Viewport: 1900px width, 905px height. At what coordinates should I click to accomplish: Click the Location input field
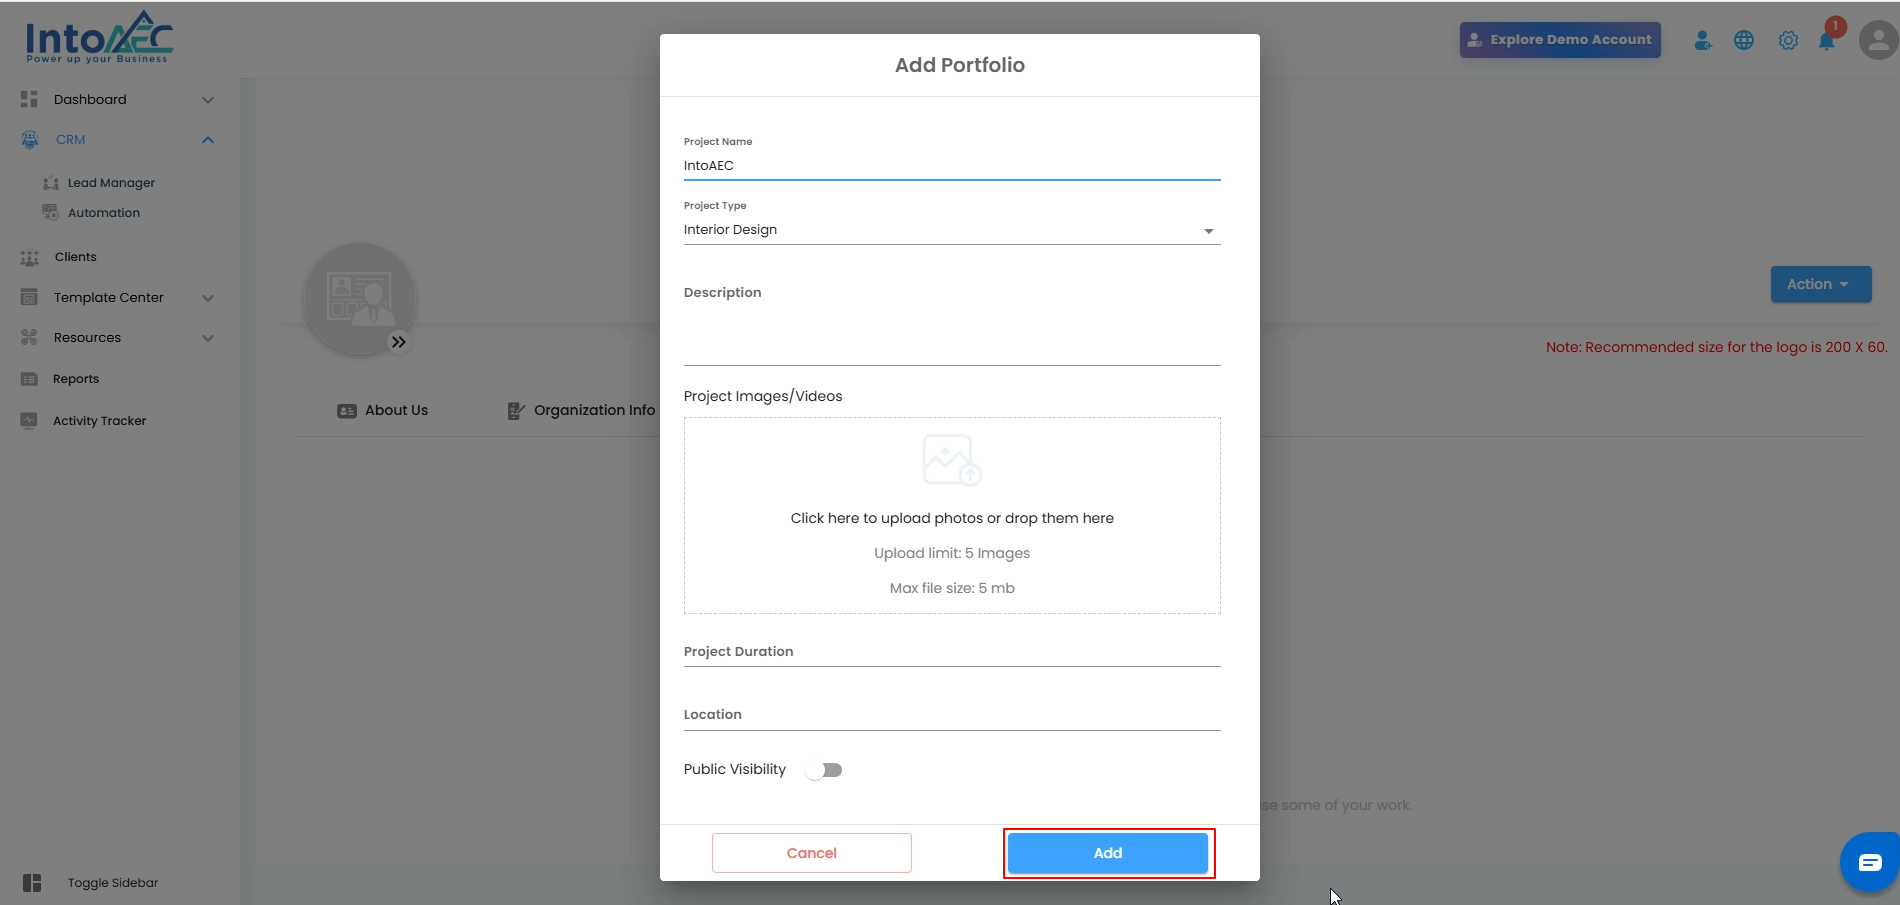951,715
